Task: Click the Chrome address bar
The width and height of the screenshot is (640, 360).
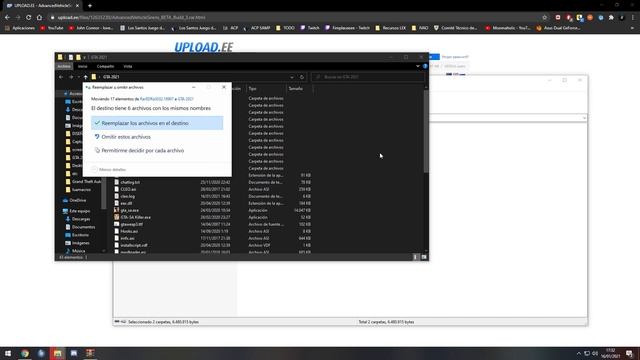Action: 294,18
